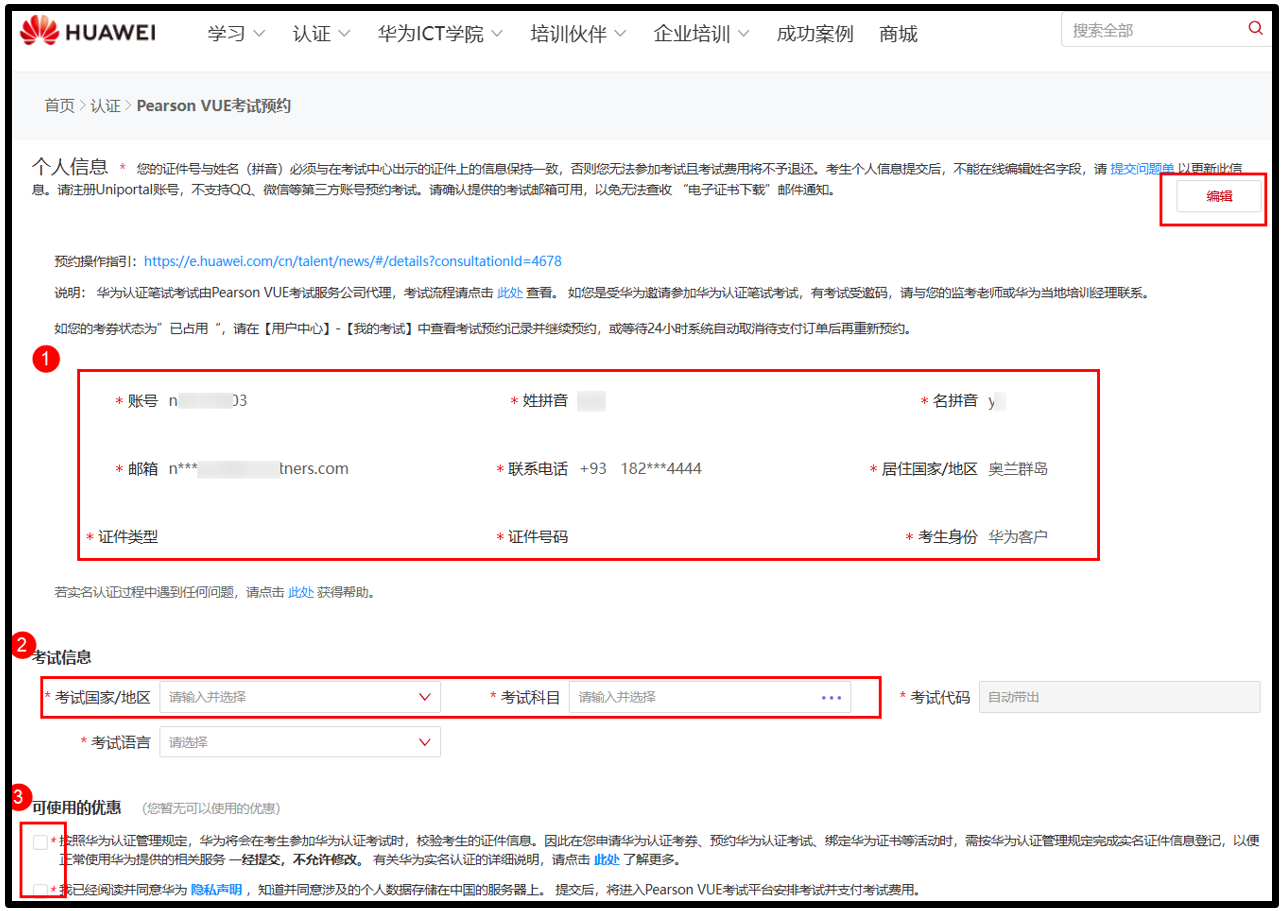This screenshot has width=1283, height=911.
Task: Click 此处 link about real-name certification details
Action: (x=606, y=859)
